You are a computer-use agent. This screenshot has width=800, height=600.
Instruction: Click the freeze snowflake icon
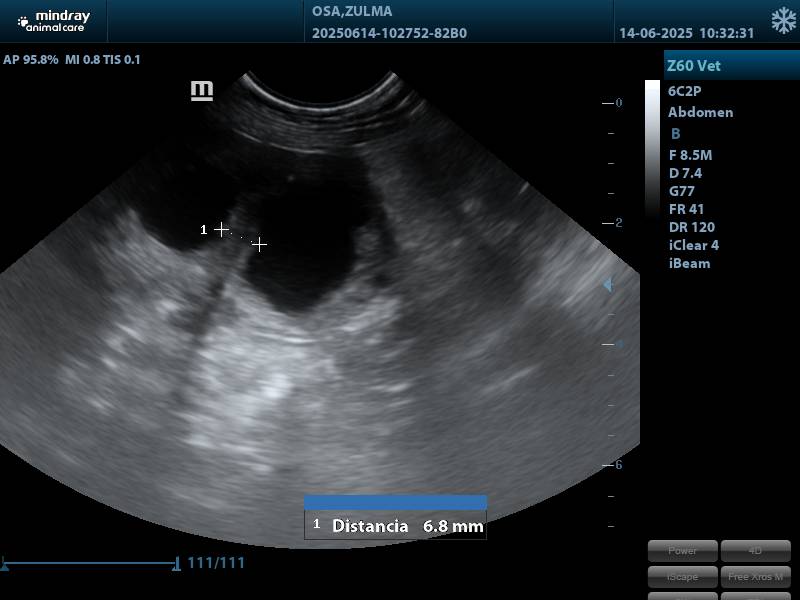[x=783, y=21]
